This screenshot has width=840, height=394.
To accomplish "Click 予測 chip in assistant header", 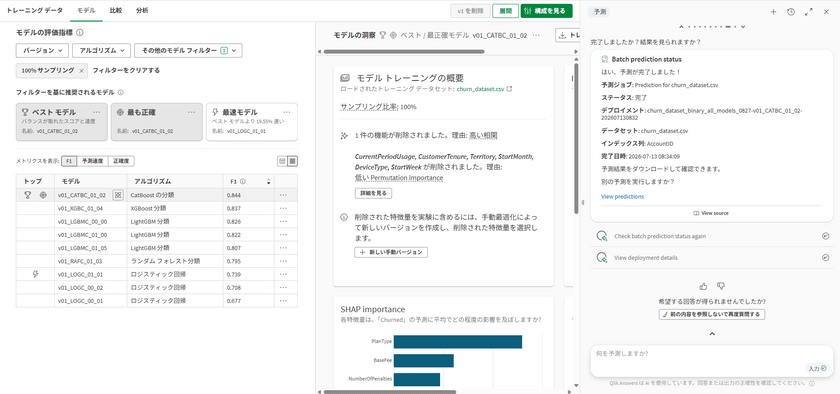I will [x=600, y=11].
